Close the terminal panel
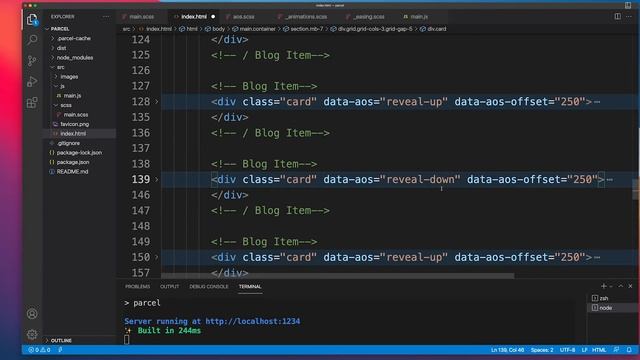640x360 pixels. click(x=630, y=286)
